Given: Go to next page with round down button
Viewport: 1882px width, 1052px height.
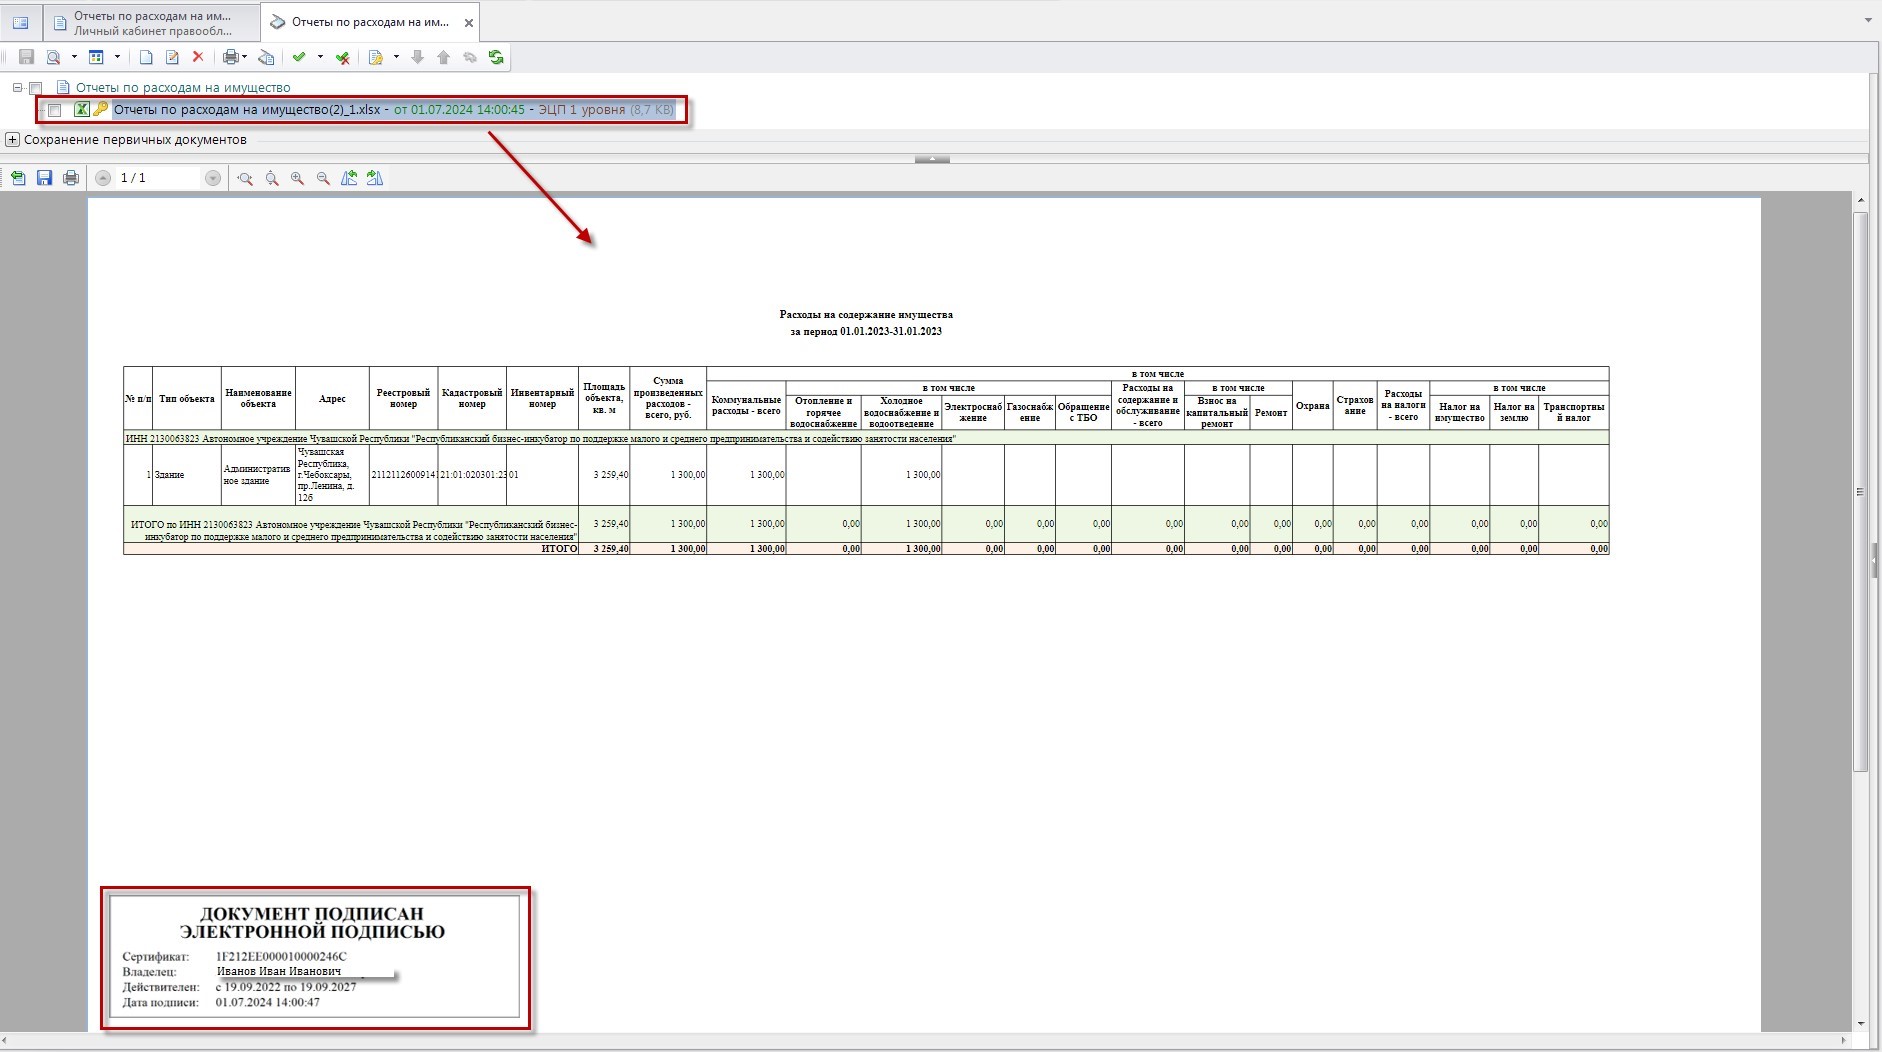Looking at the screenshot, I should [x=212, y=178].
